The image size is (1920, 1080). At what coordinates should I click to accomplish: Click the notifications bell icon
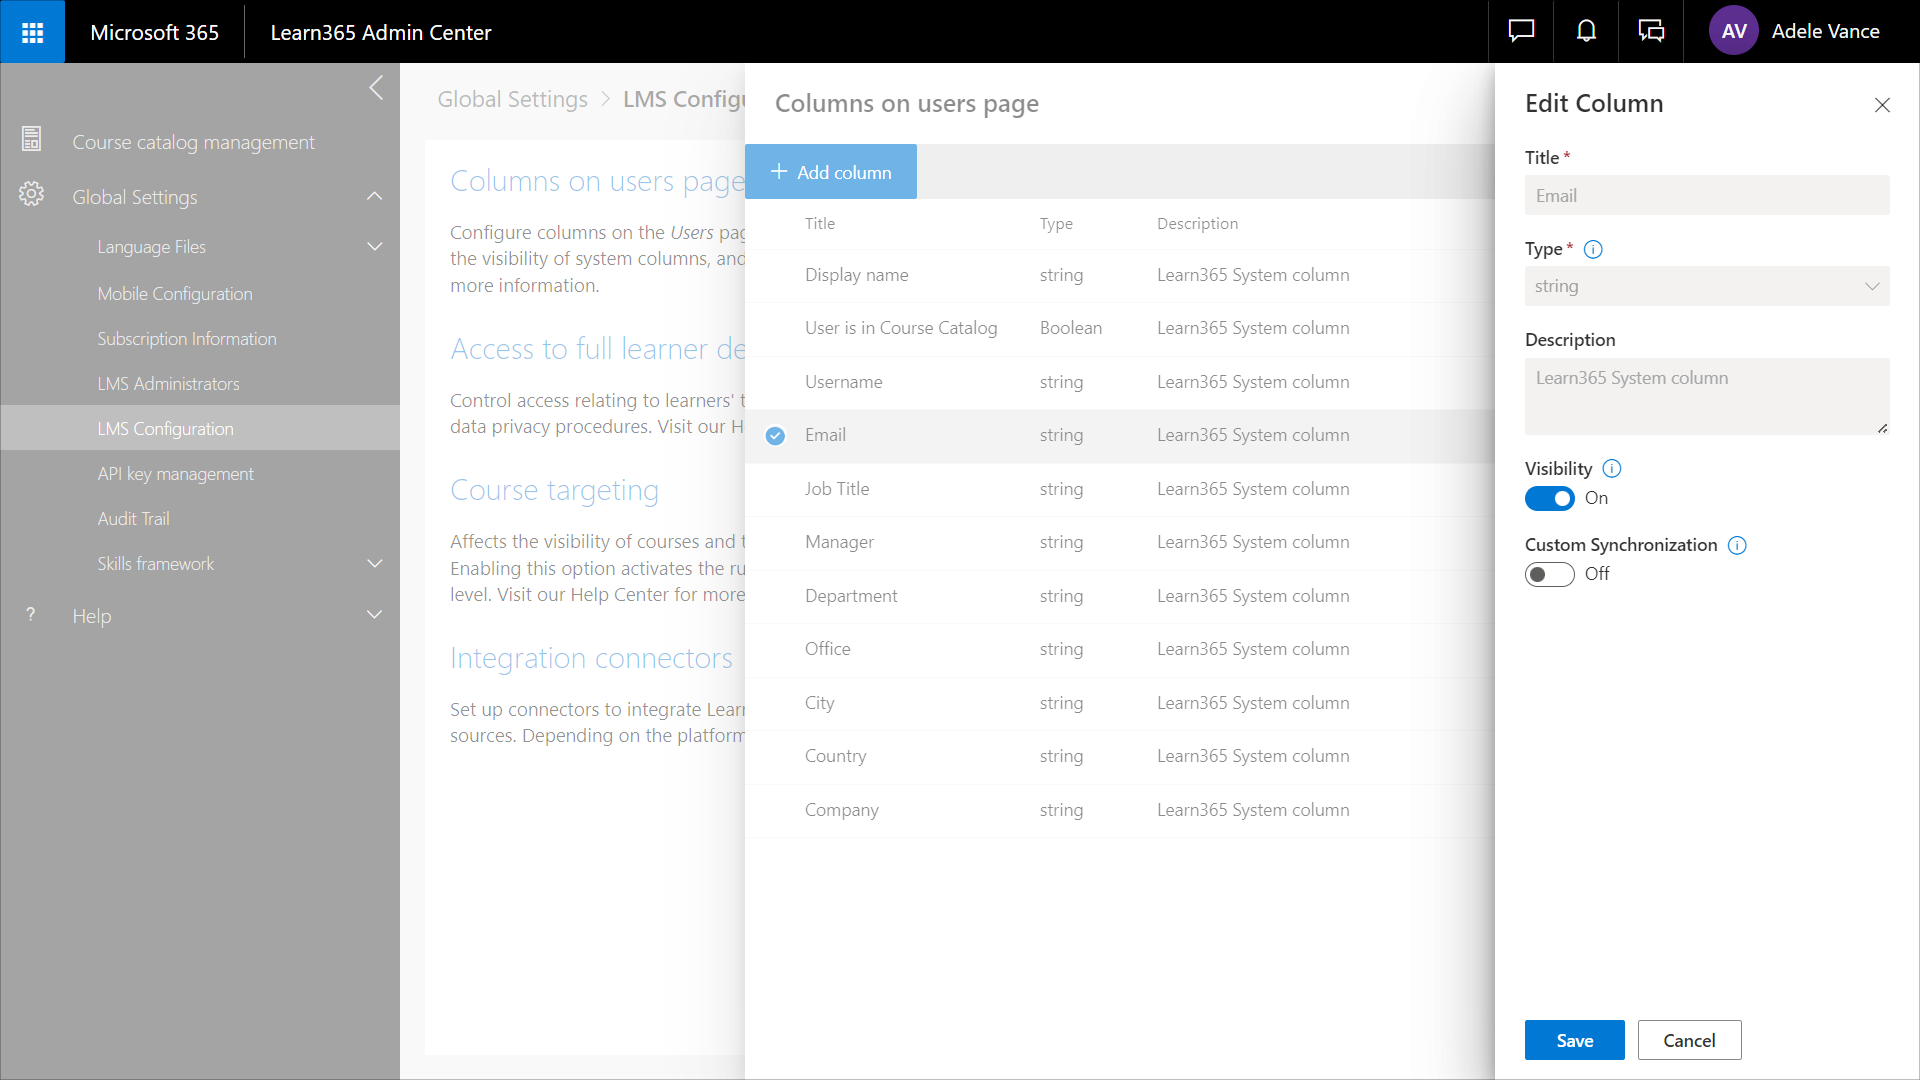pos(1586,31)
